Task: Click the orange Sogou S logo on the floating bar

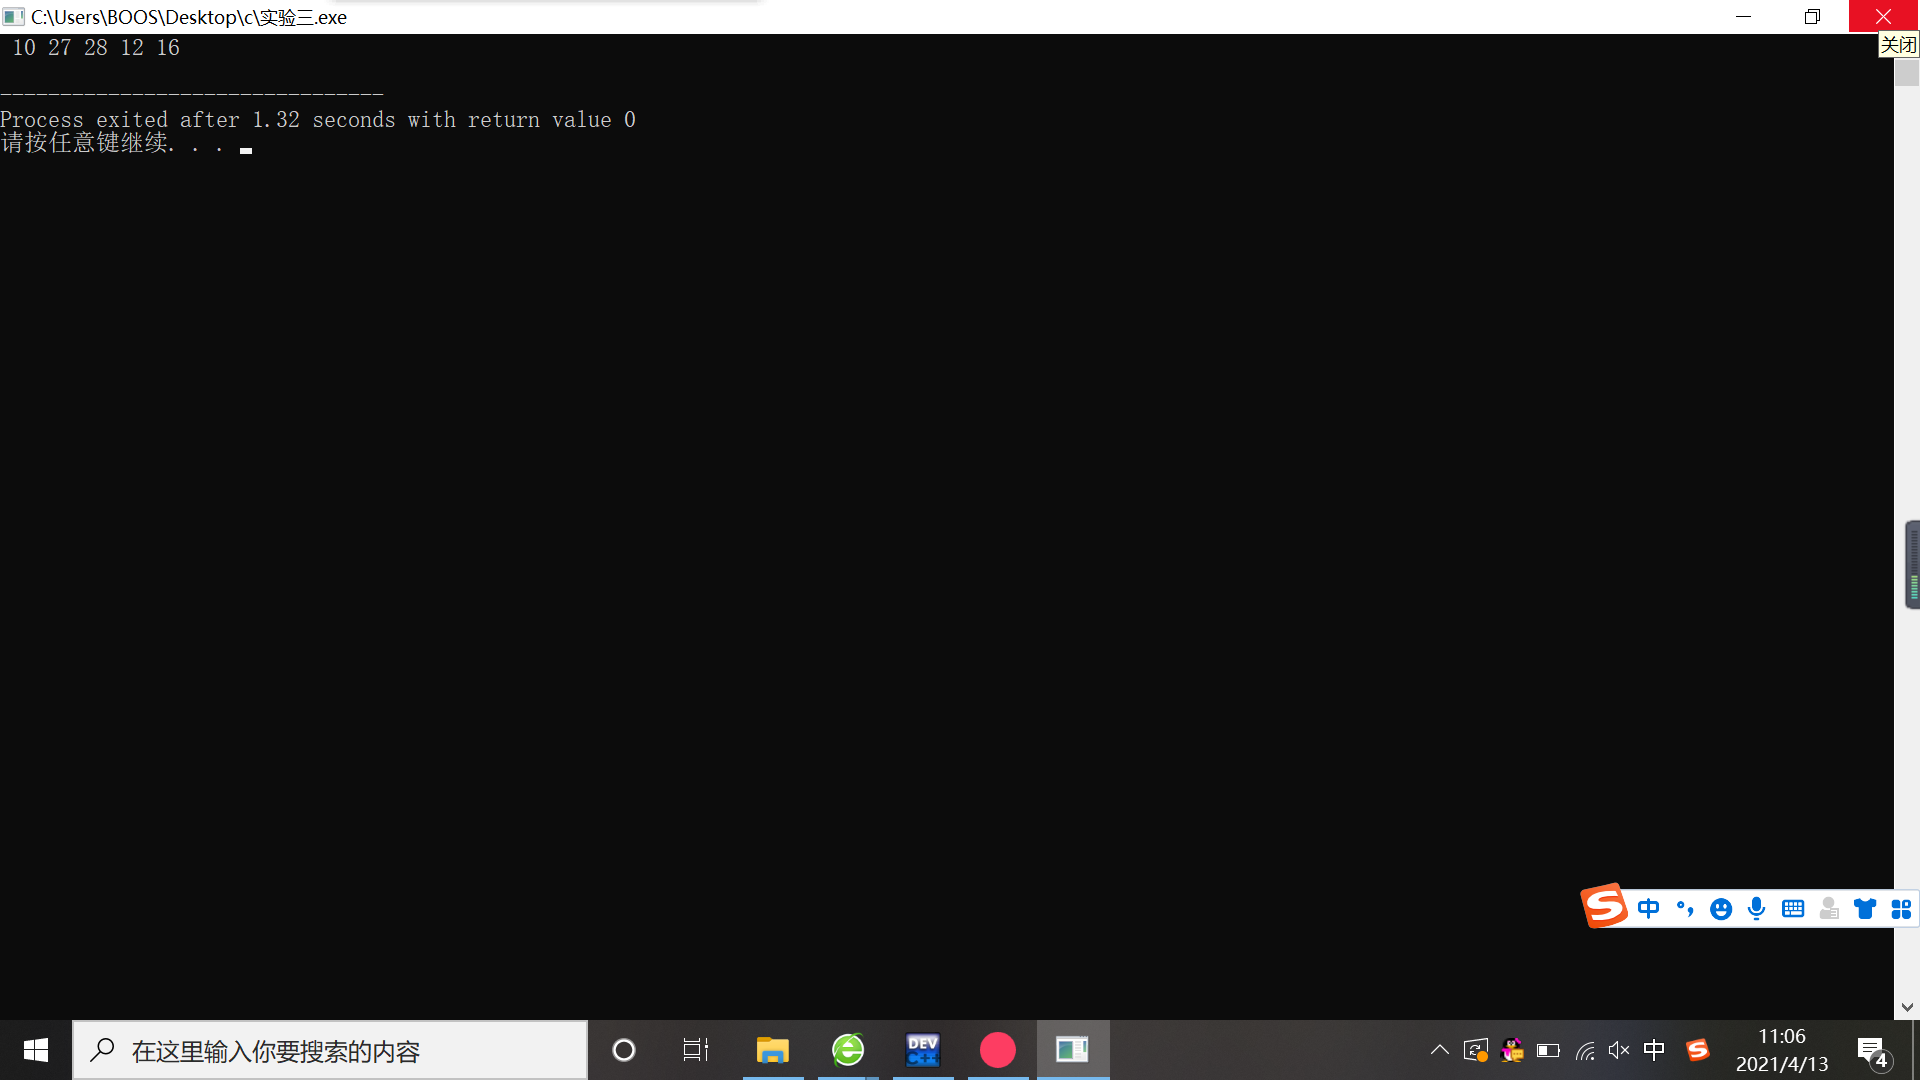Action: point(1604,906)
